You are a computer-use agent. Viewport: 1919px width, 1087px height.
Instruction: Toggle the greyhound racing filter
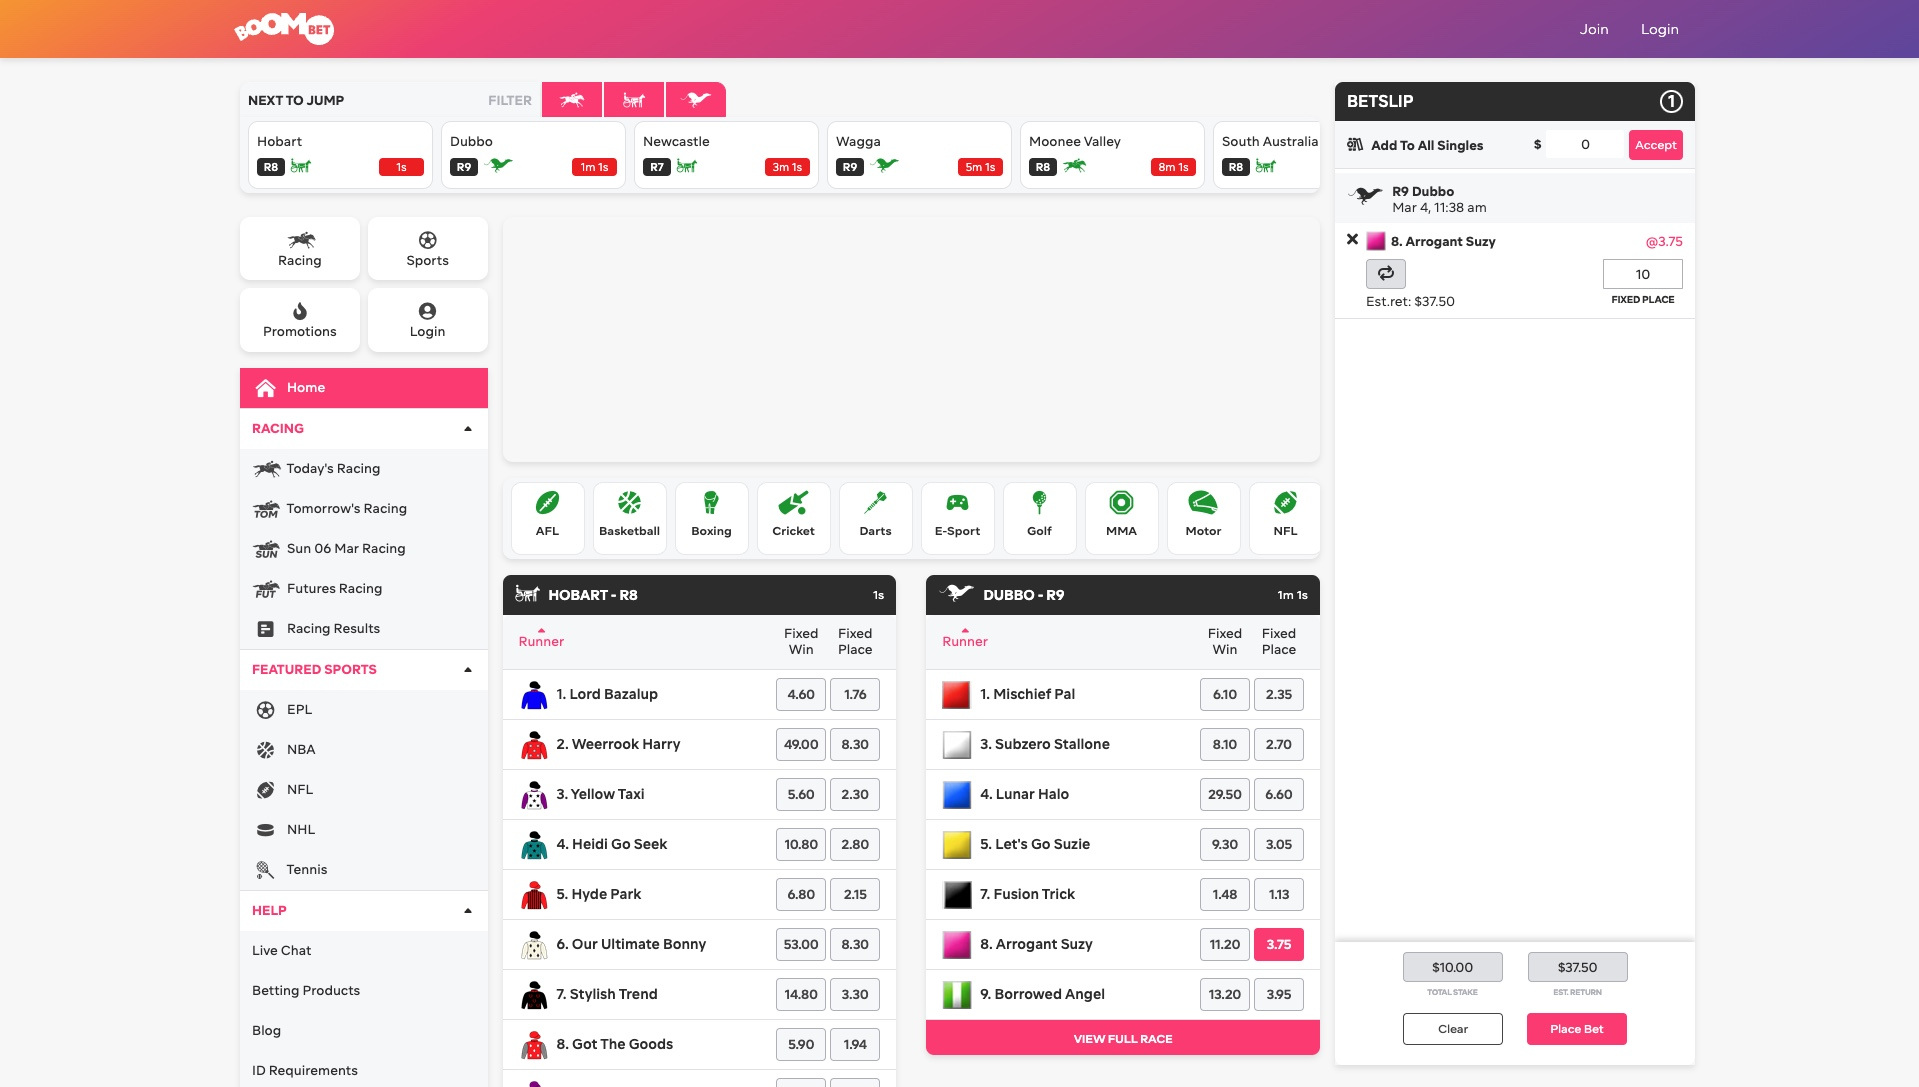point(696,100)
